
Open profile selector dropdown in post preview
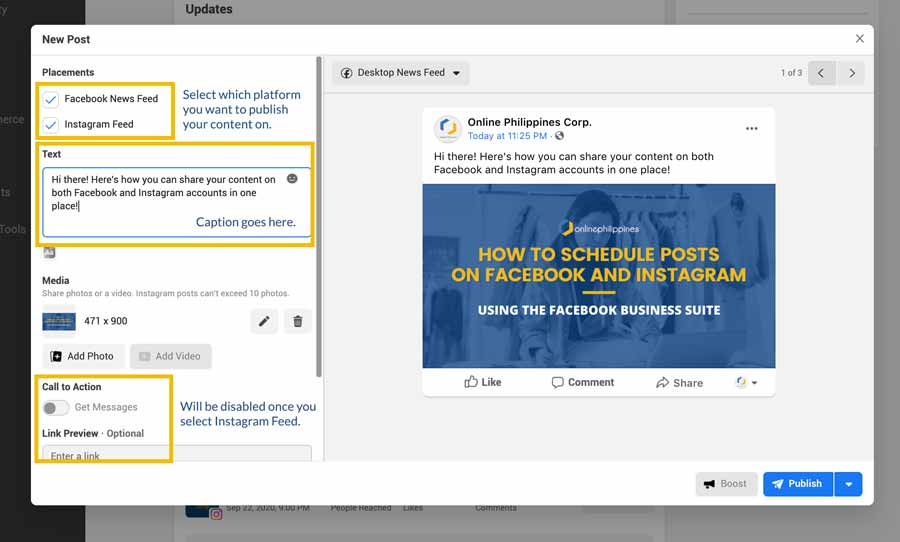click(746, 382)
